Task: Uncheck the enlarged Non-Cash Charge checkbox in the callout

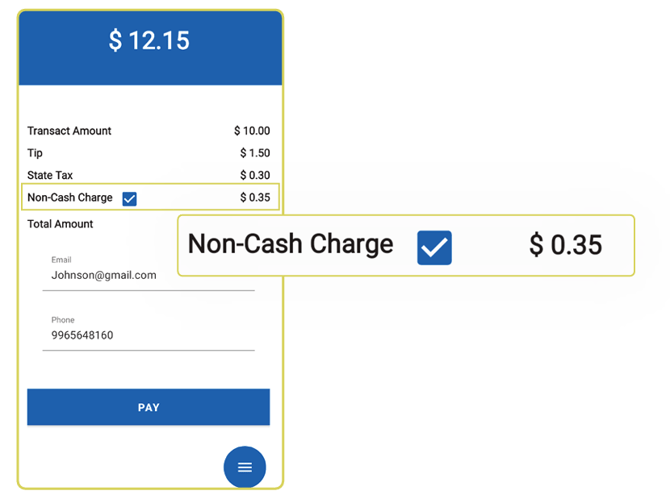Action: pos(434,247)
